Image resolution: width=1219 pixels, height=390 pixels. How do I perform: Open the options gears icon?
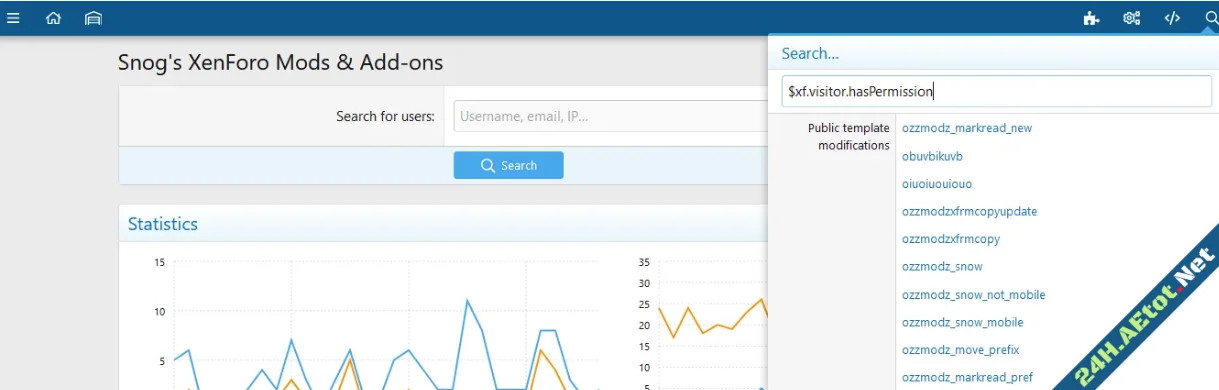1132,18
